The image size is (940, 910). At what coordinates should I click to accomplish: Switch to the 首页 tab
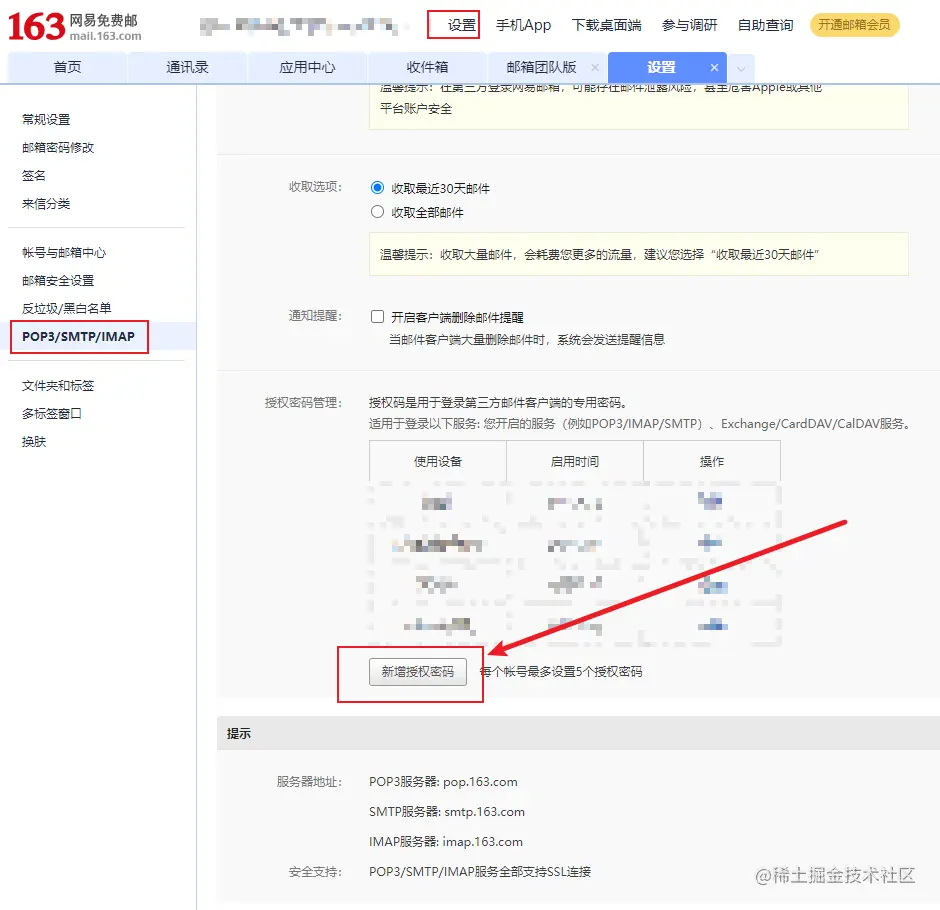coord(67,67)
